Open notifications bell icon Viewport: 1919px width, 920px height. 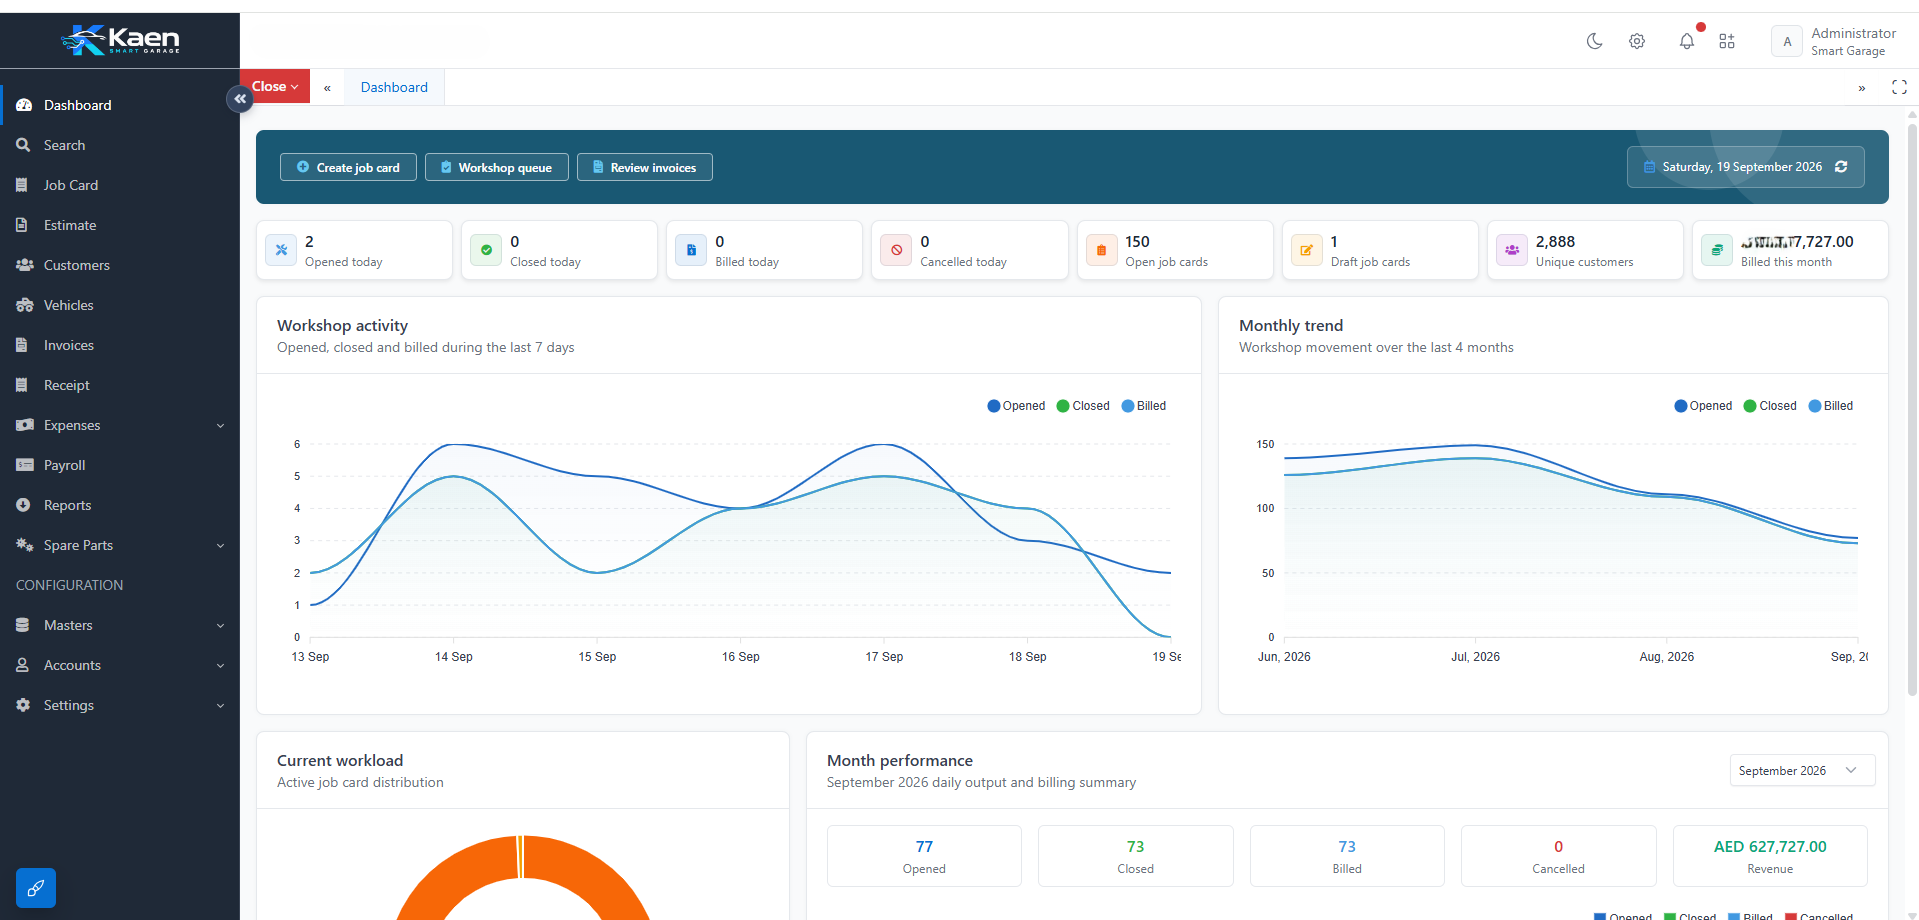point(1687,41)
